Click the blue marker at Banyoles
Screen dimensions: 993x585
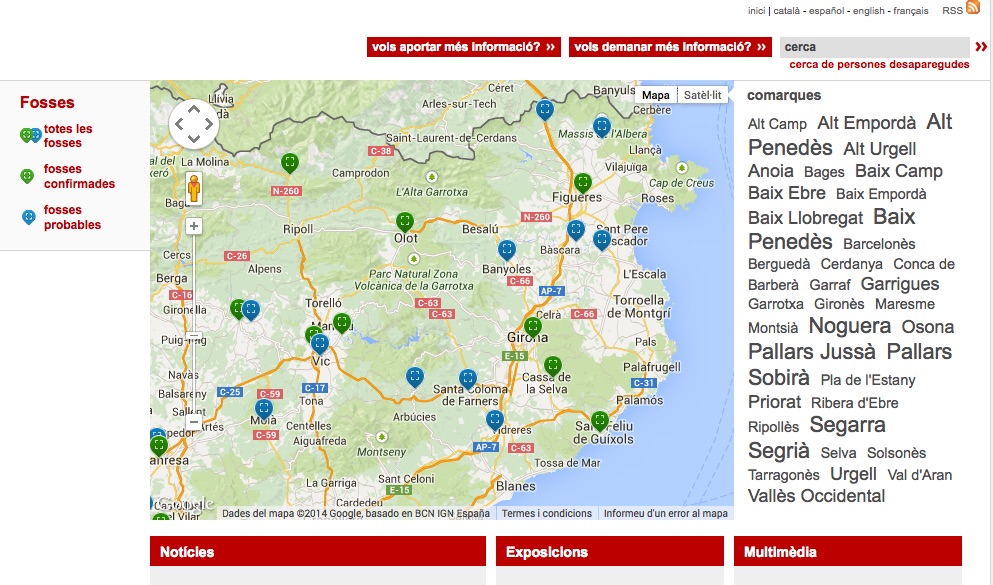(507, 250)
